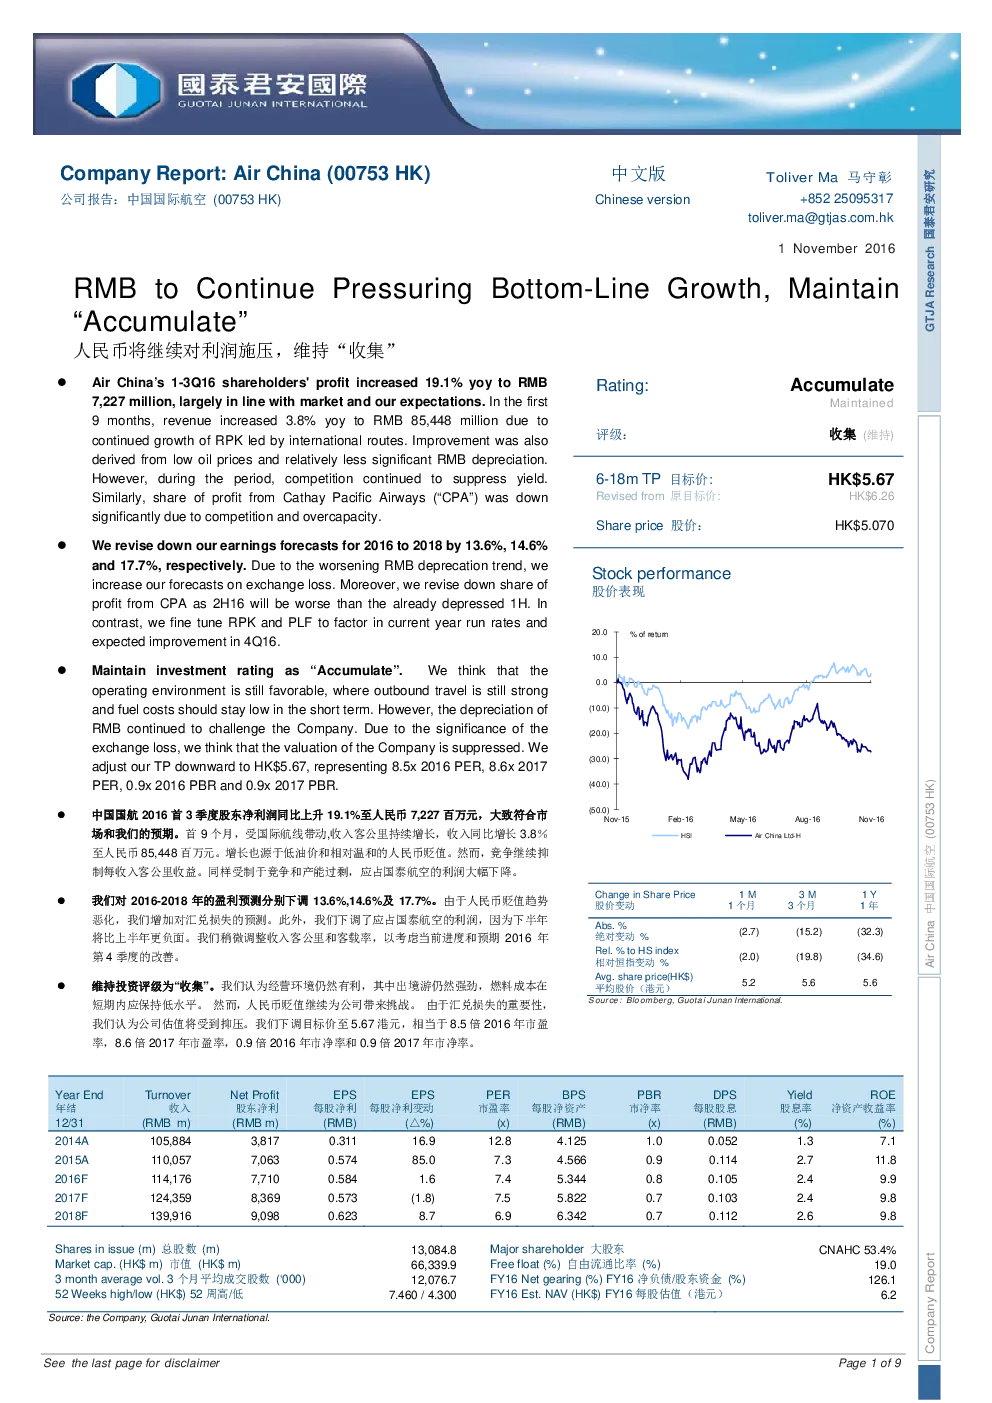Viewport: 992px width, 1403px height.
Task: Click Market cap value 66,339.9
Action: point(434,1265)
